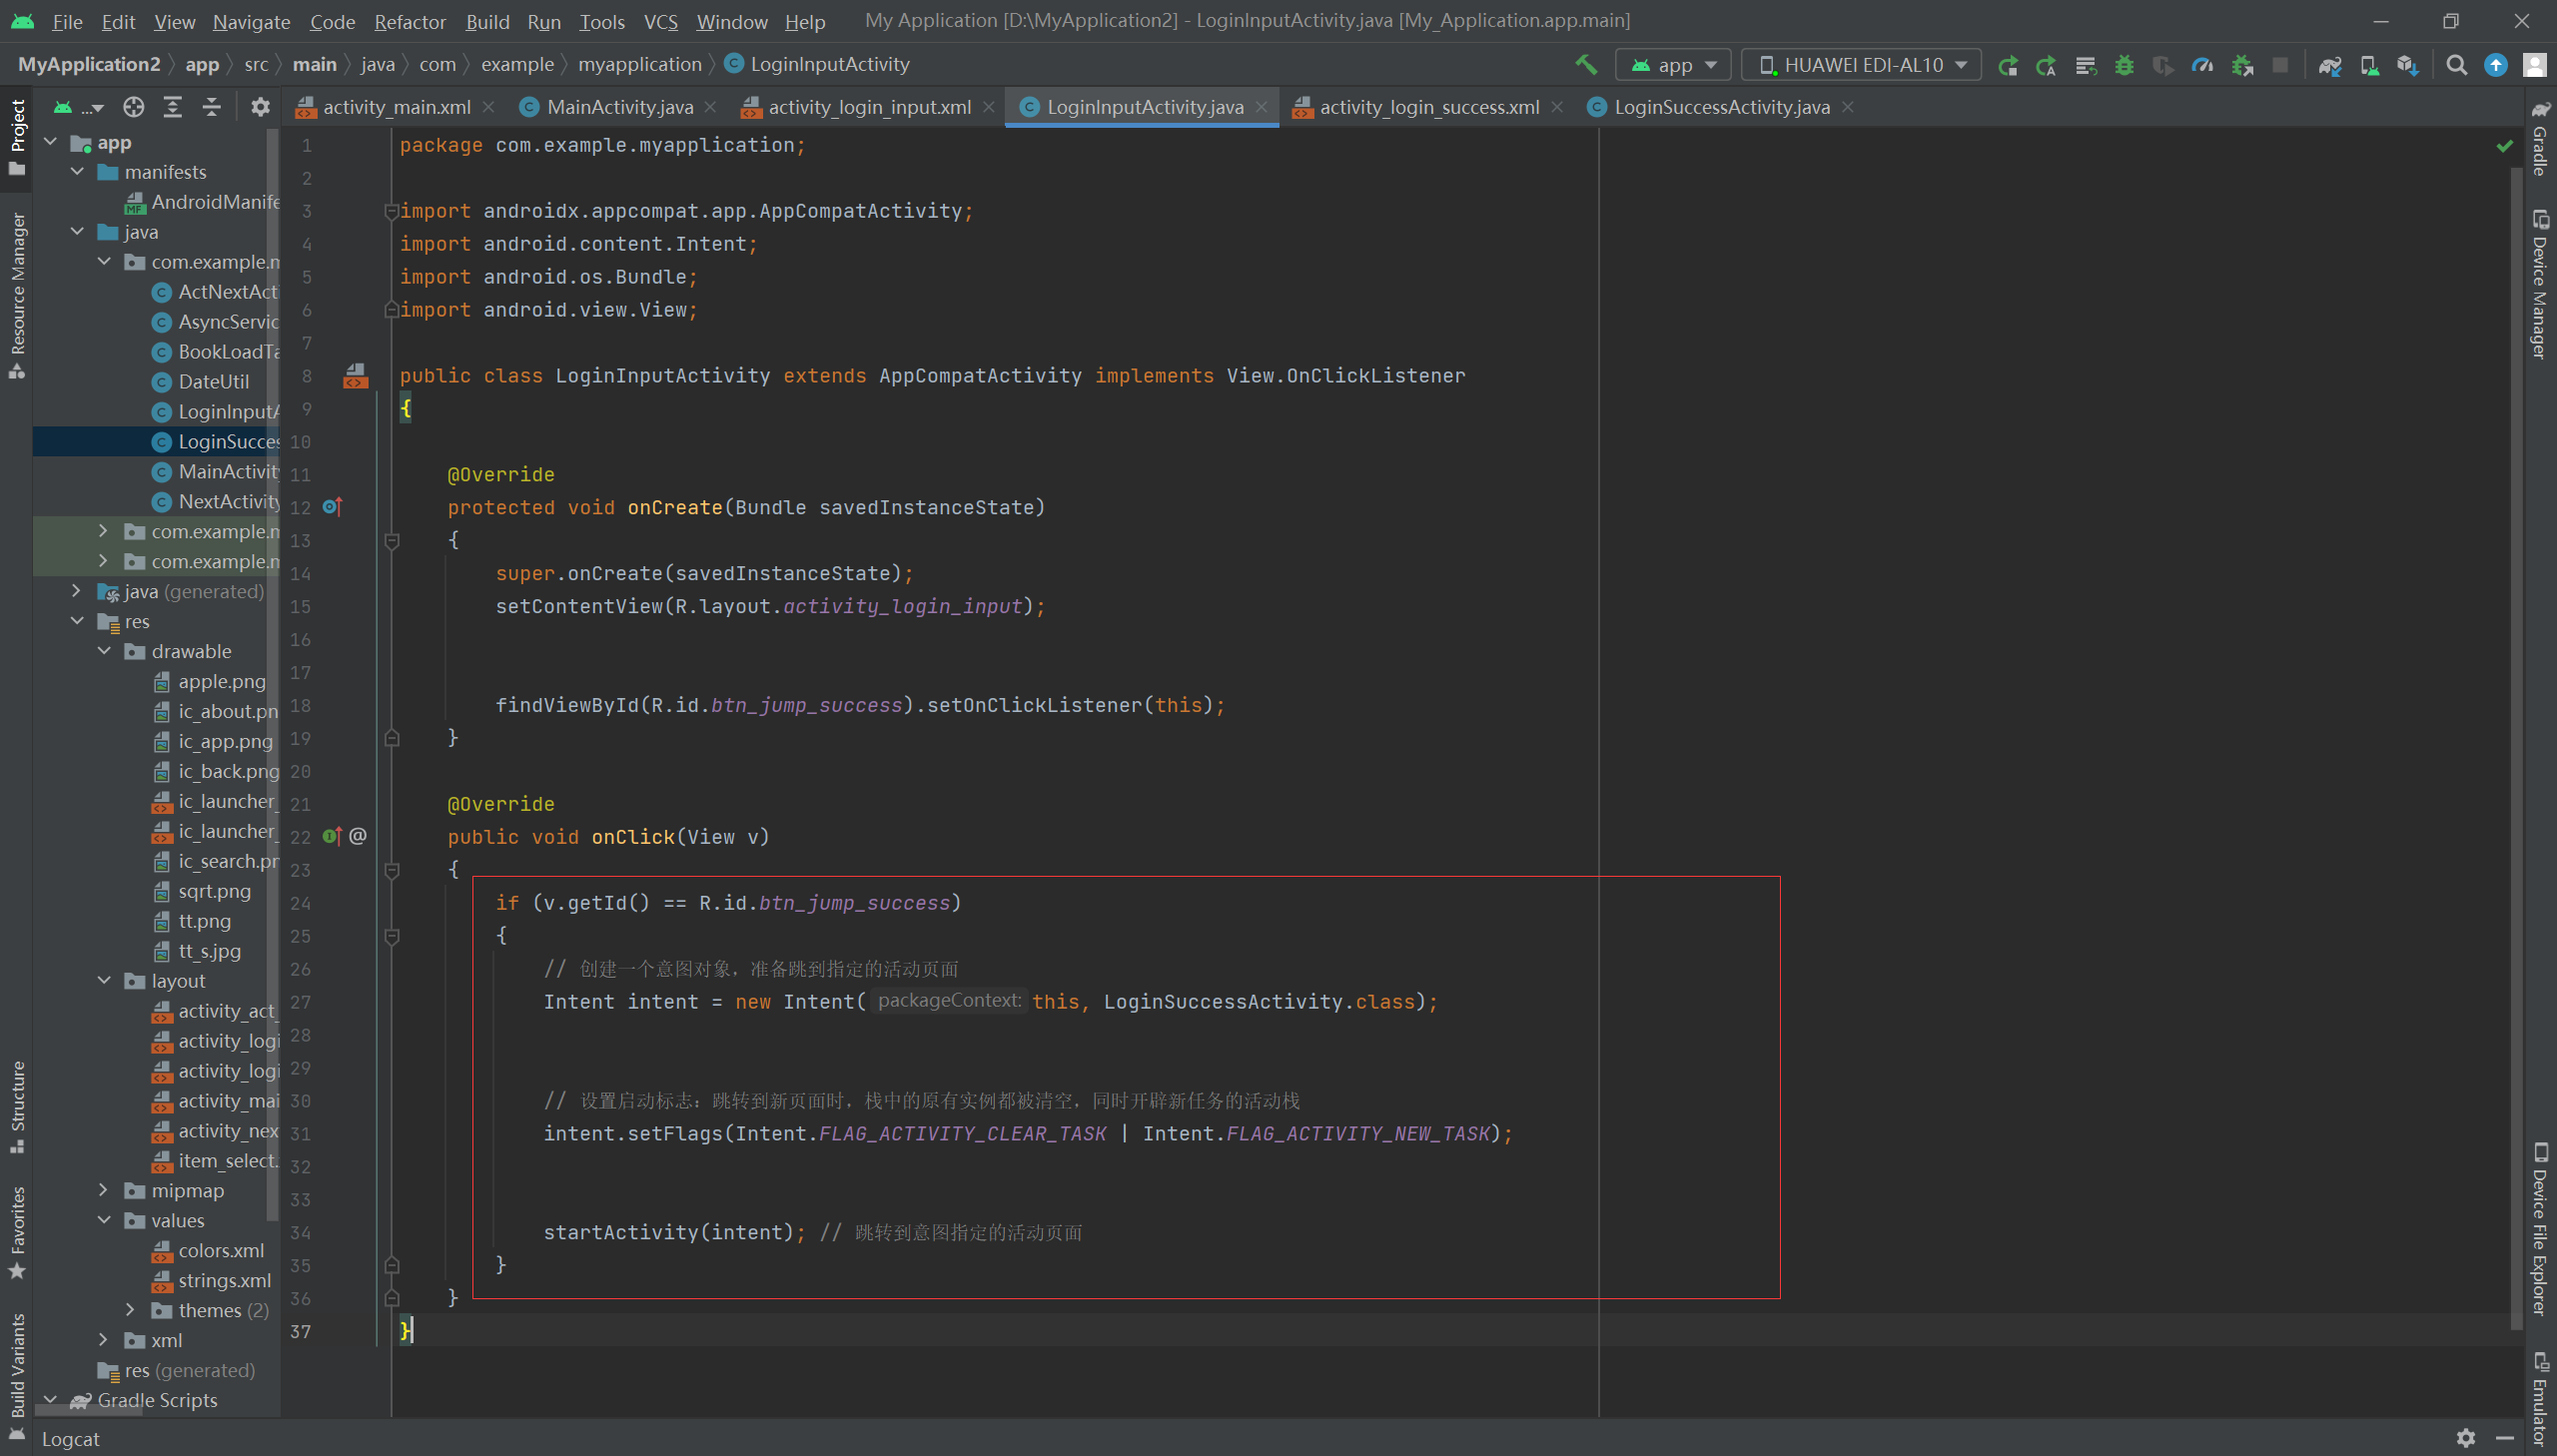Click the myapplication breadcrumb link

pyautogui.click(x=639, y=64)
